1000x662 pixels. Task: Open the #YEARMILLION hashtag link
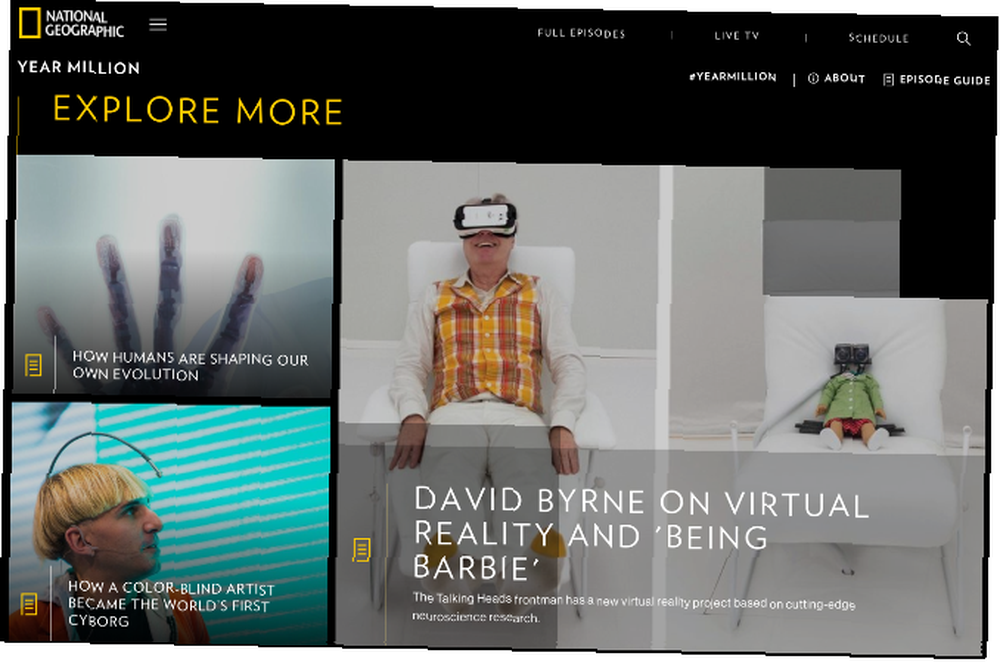(733, 77)
